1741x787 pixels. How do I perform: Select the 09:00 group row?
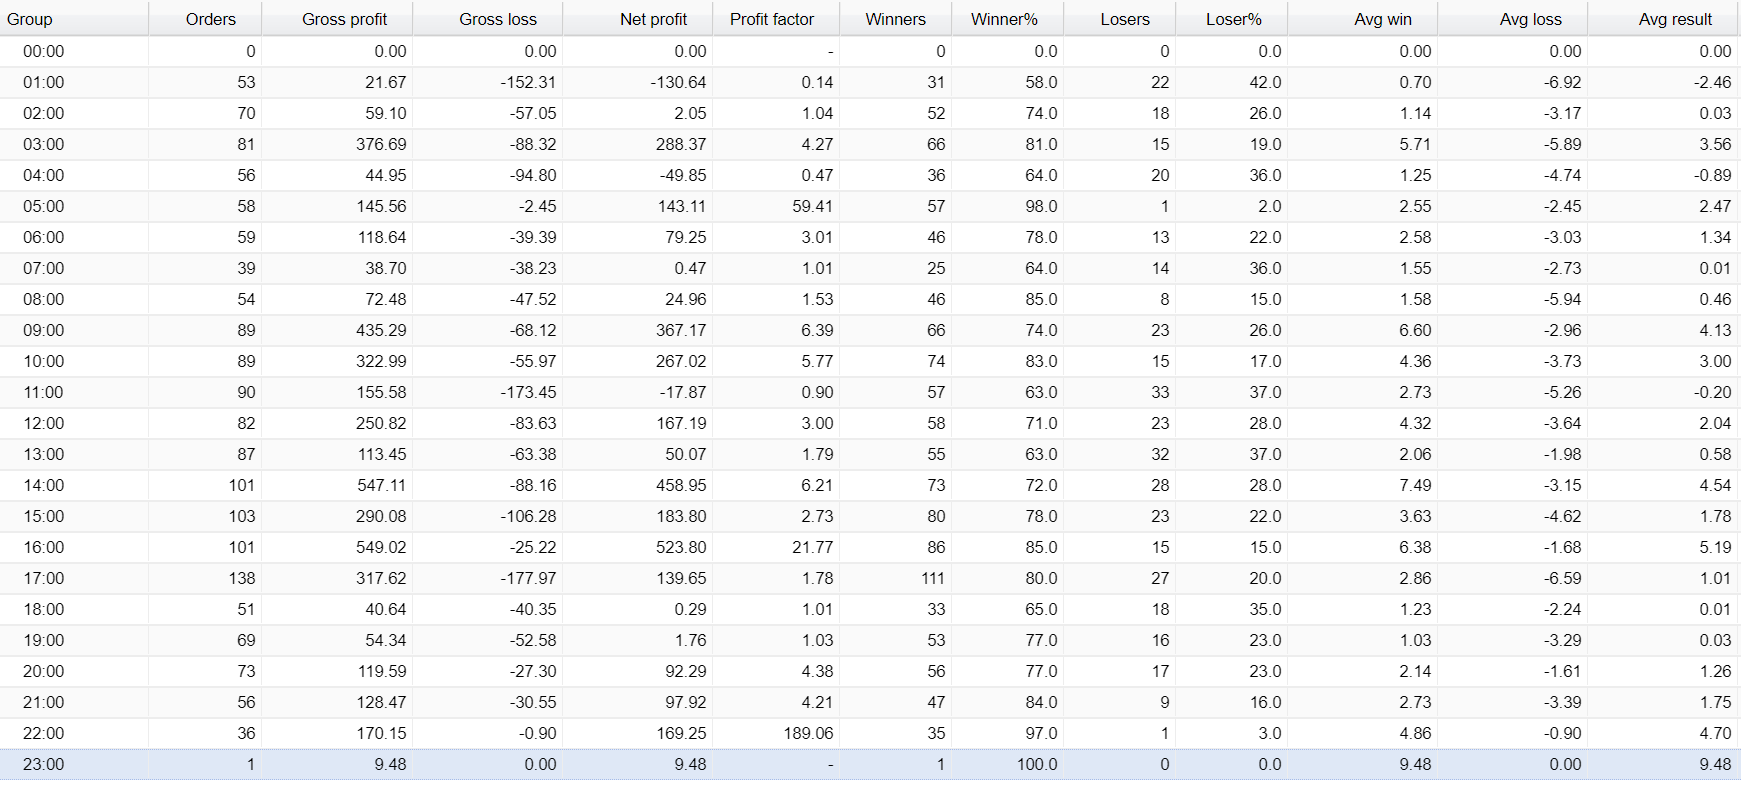(x=870, y=330)
